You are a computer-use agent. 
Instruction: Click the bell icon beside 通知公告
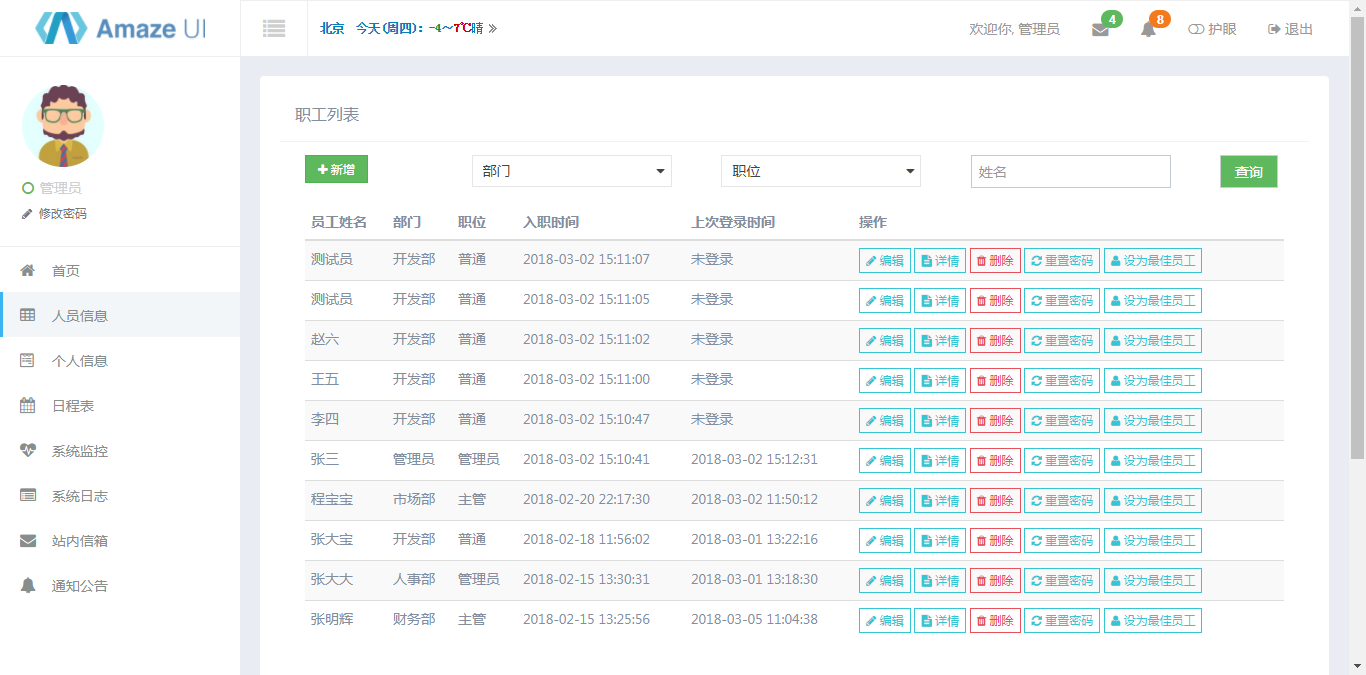[28, 586]
